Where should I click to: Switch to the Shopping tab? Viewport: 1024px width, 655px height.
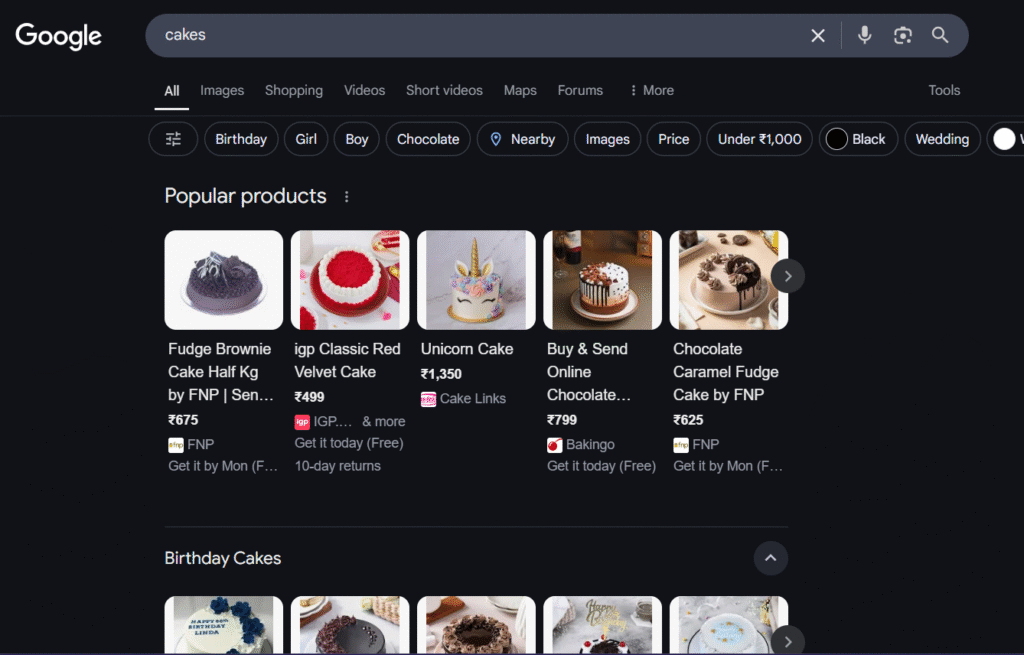click(293, 90)
